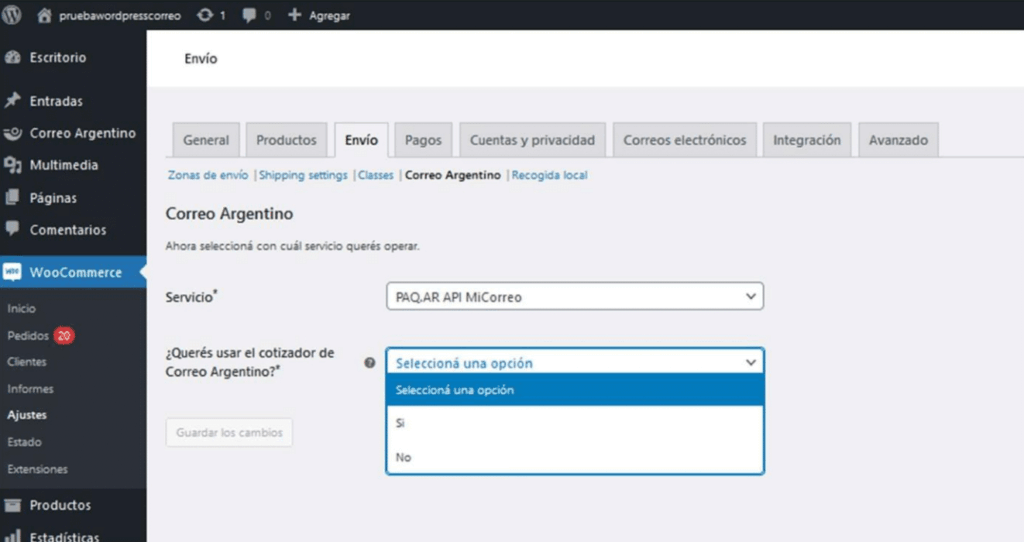Open the Shipping settings link
Screen dimensions: 1024x542
303,175
